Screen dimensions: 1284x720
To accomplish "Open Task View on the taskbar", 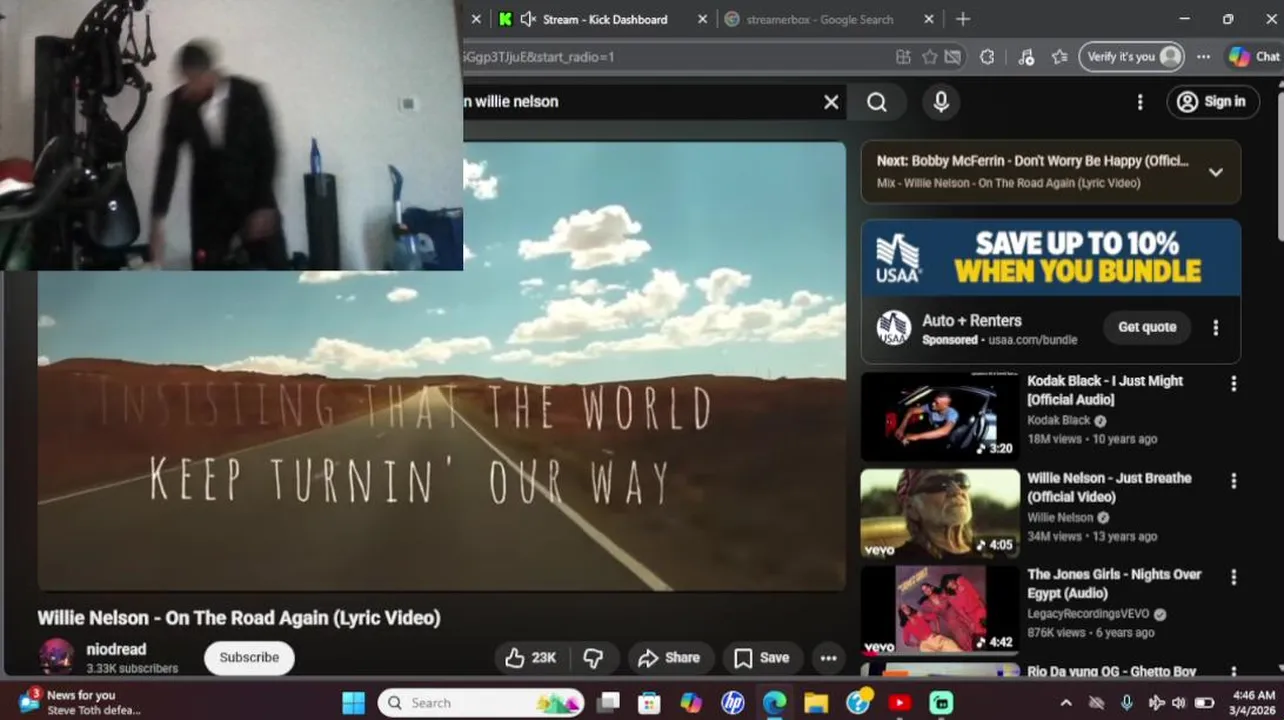I will pyautogui.click(x=609, y=703).
